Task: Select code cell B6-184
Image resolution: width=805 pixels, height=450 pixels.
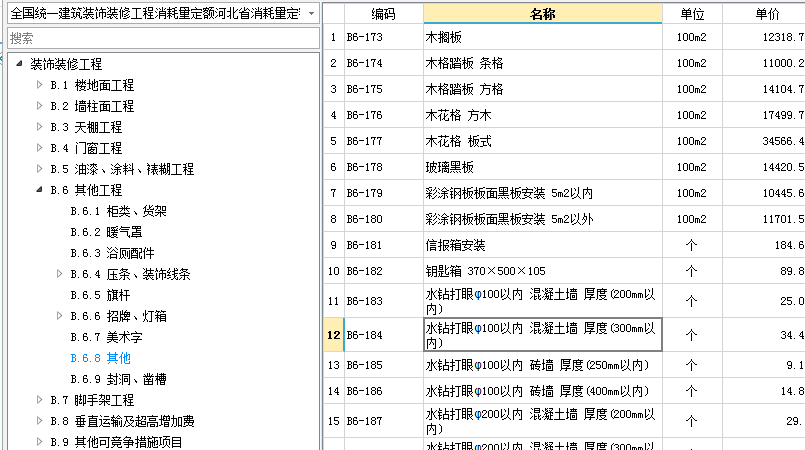Action: 384,335
